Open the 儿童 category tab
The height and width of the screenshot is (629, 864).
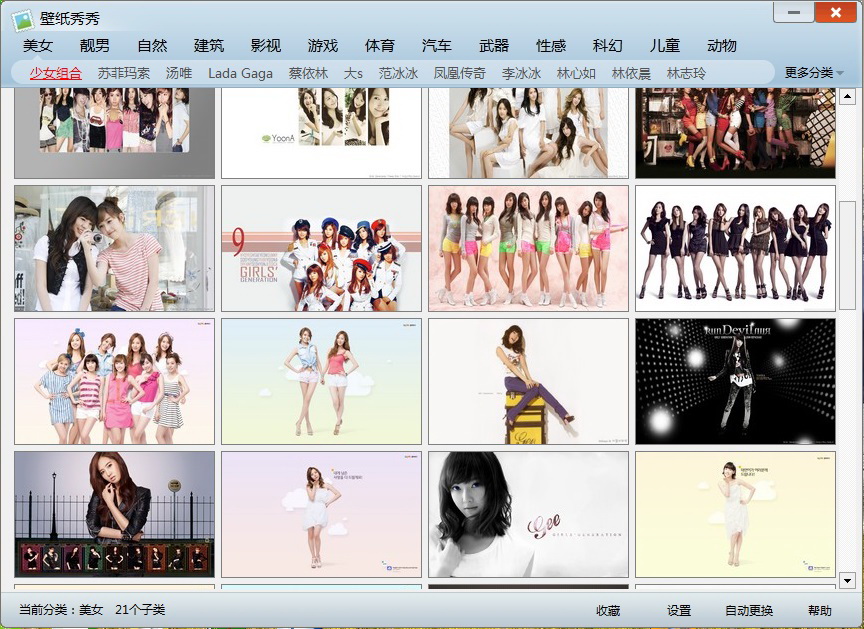pos(665,46)
